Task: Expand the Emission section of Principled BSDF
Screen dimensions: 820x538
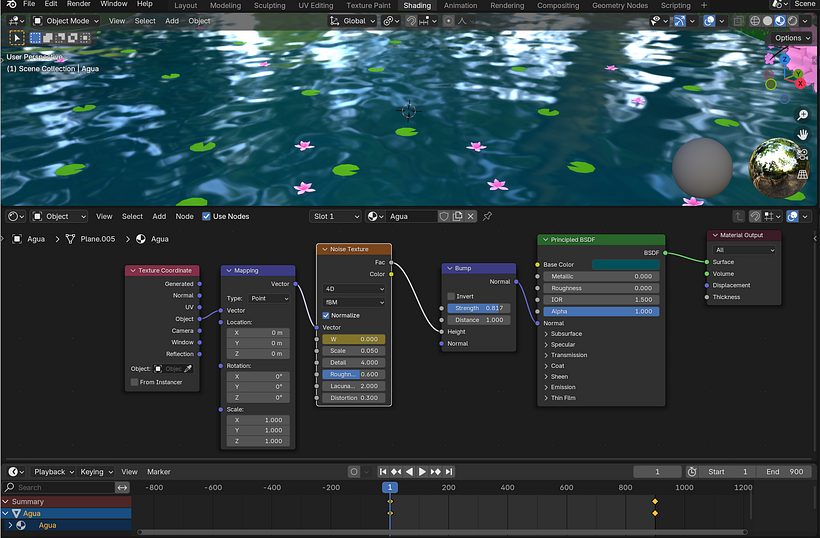Action: (x=560, y=387)
